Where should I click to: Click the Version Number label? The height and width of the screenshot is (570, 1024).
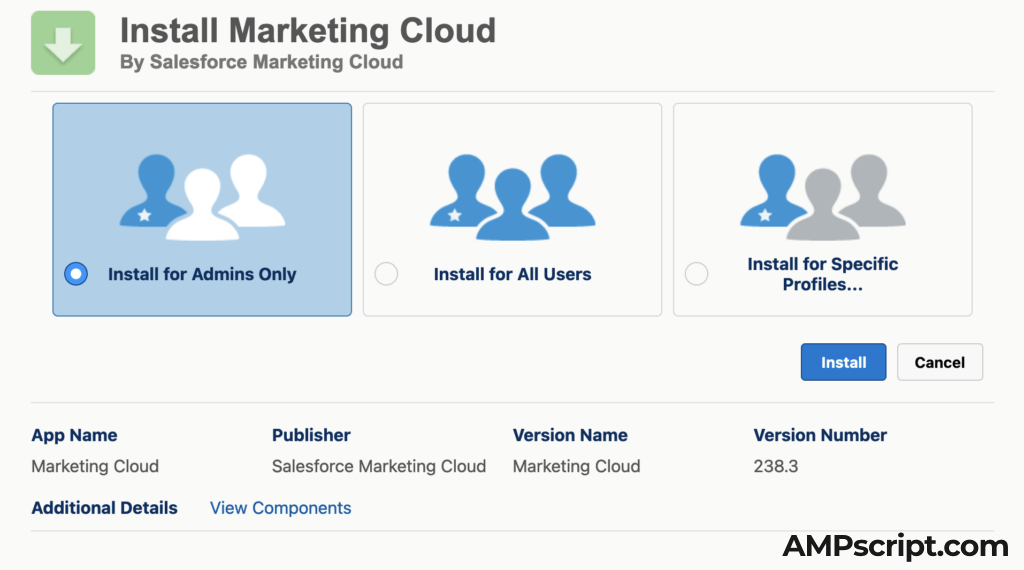click(820, 435)
